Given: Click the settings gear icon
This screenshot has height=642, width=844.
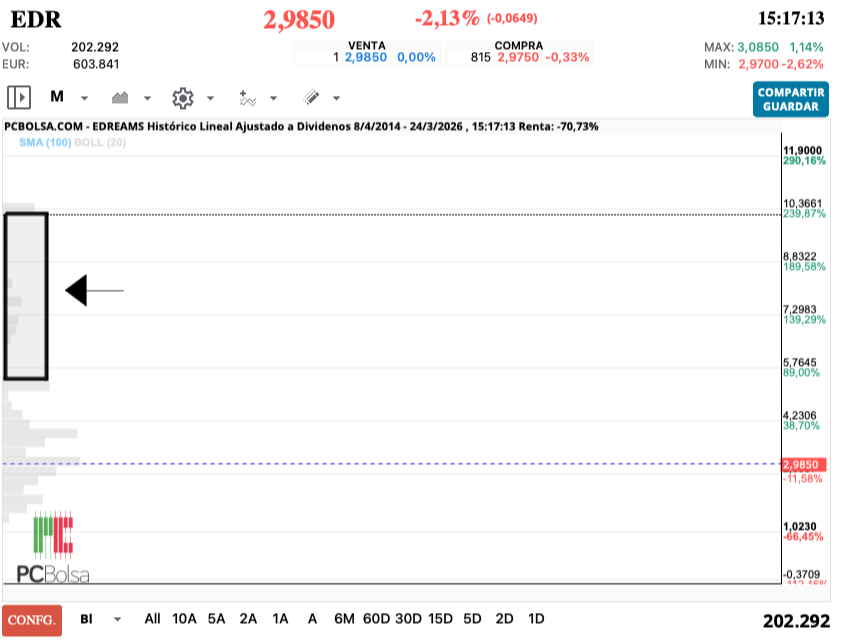Looking at the screenshot, I should tap(182, 98).
